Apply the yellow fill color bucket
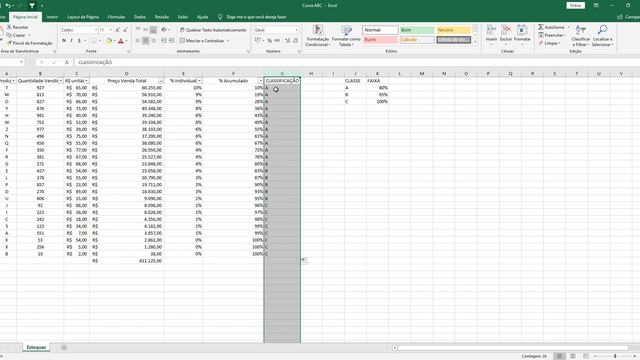Image resolution: width=640 pixels, height=360 pixels. click(x=109, y=41)
